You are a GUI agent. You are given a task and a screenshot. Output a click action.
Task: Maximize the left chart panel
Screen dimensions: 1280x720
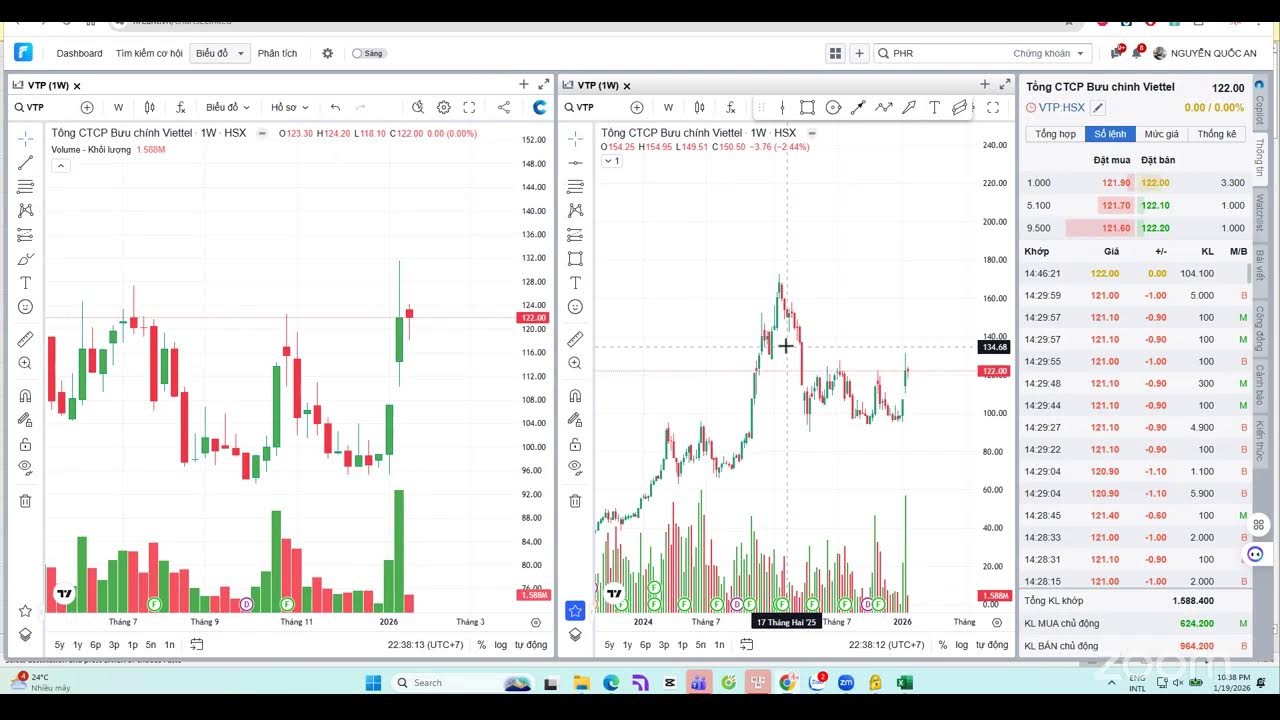coord(543,85)
